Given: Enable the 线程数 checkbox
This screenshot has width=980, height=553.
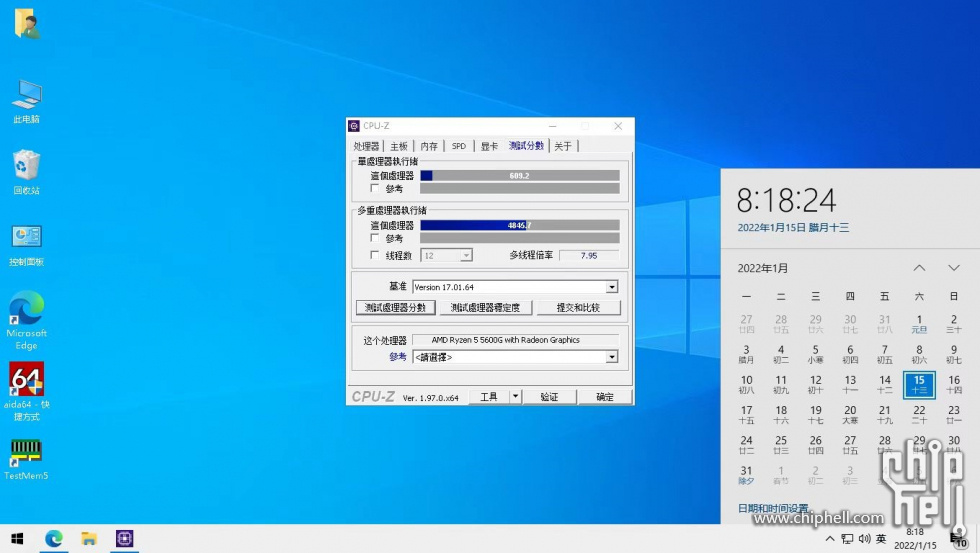Looking at the screenshot, I should tap(375, 255).
